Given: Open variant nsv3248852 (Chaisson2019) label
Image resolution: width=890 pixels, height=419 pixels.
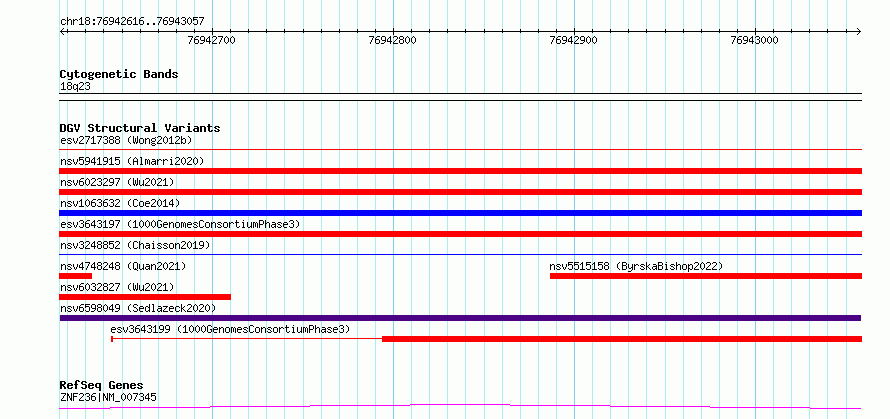Looking at the screenshot, I should coord(135,245).
